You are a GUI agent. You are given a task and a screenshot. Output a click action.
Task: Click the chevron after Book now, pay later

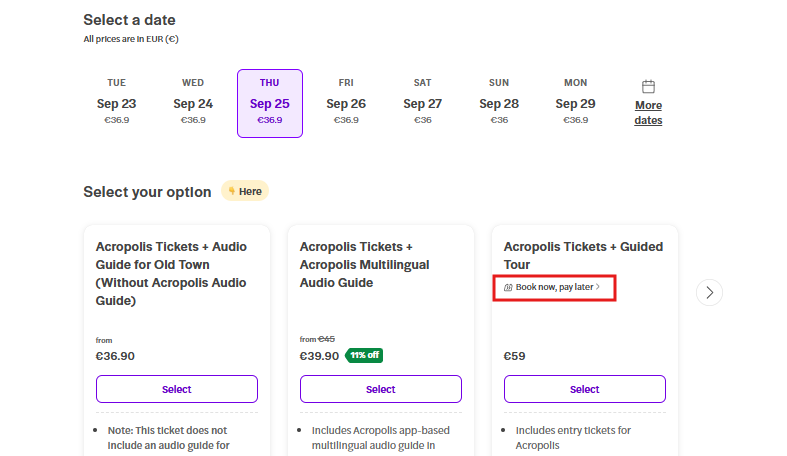[x=598, y=287]
